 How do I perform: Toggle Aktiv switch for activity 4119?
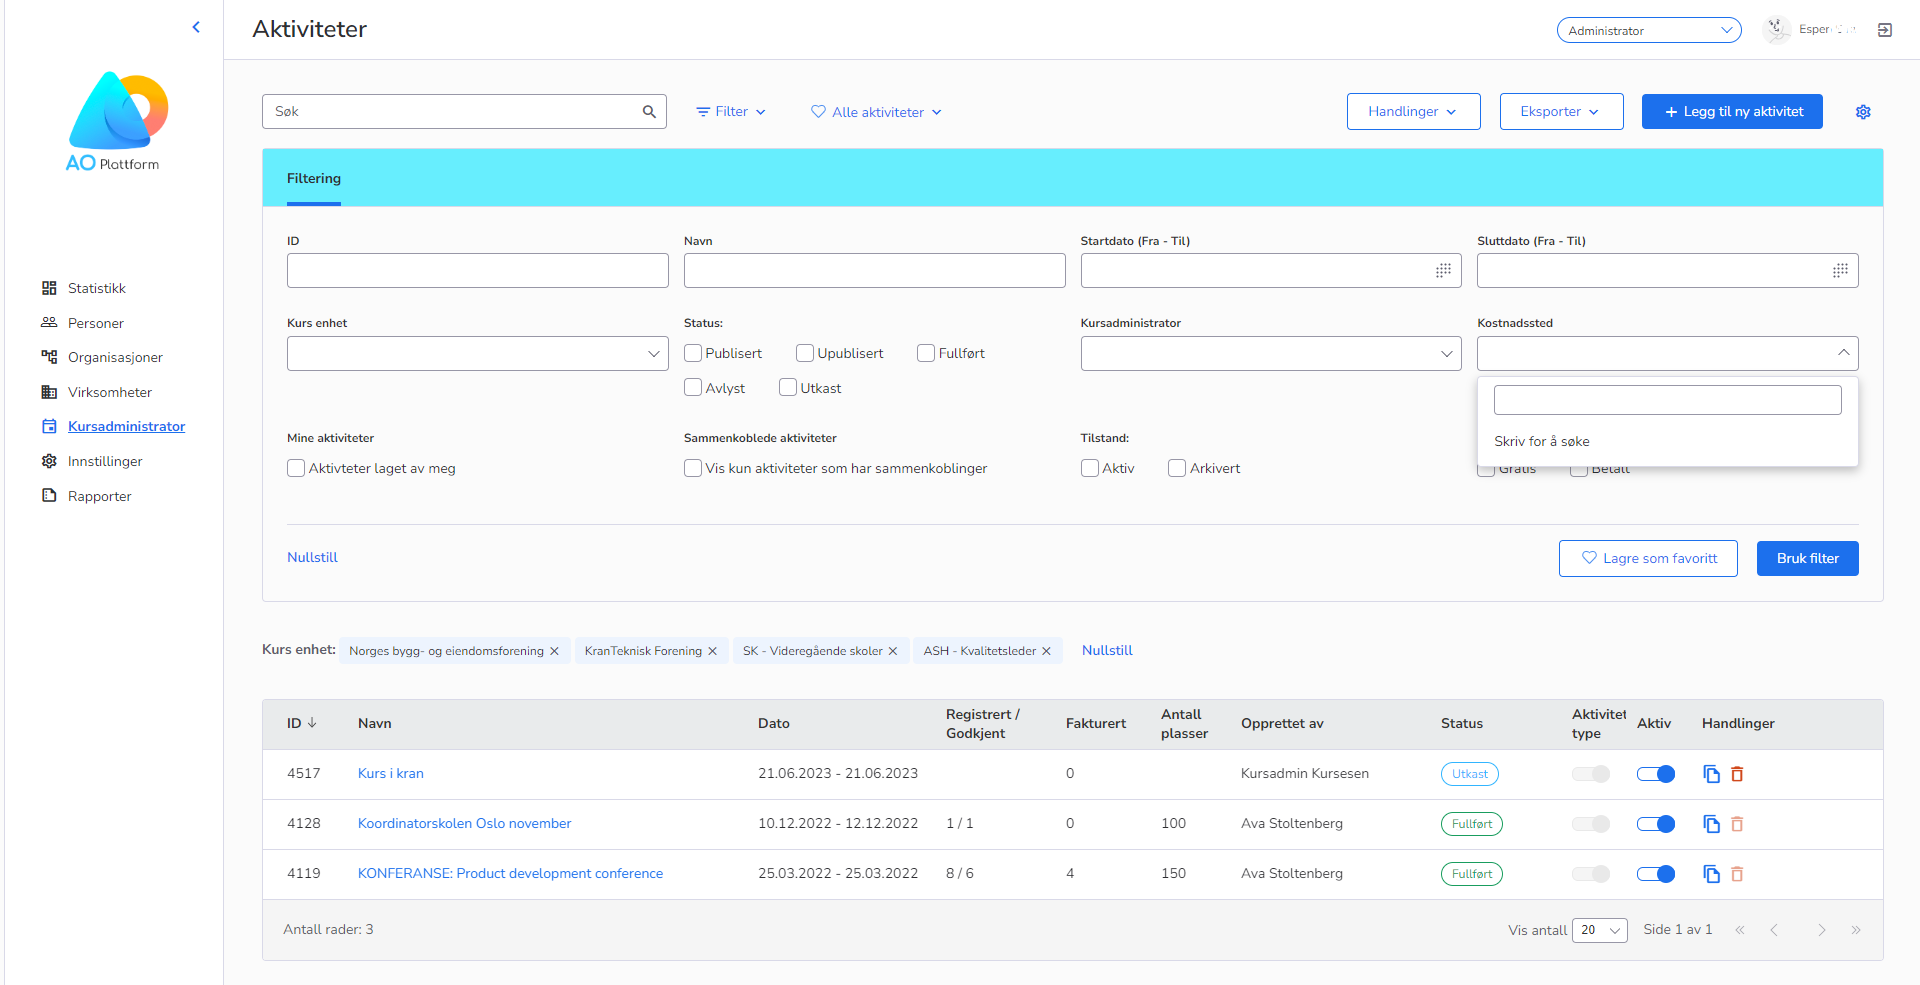[1656, 874]
